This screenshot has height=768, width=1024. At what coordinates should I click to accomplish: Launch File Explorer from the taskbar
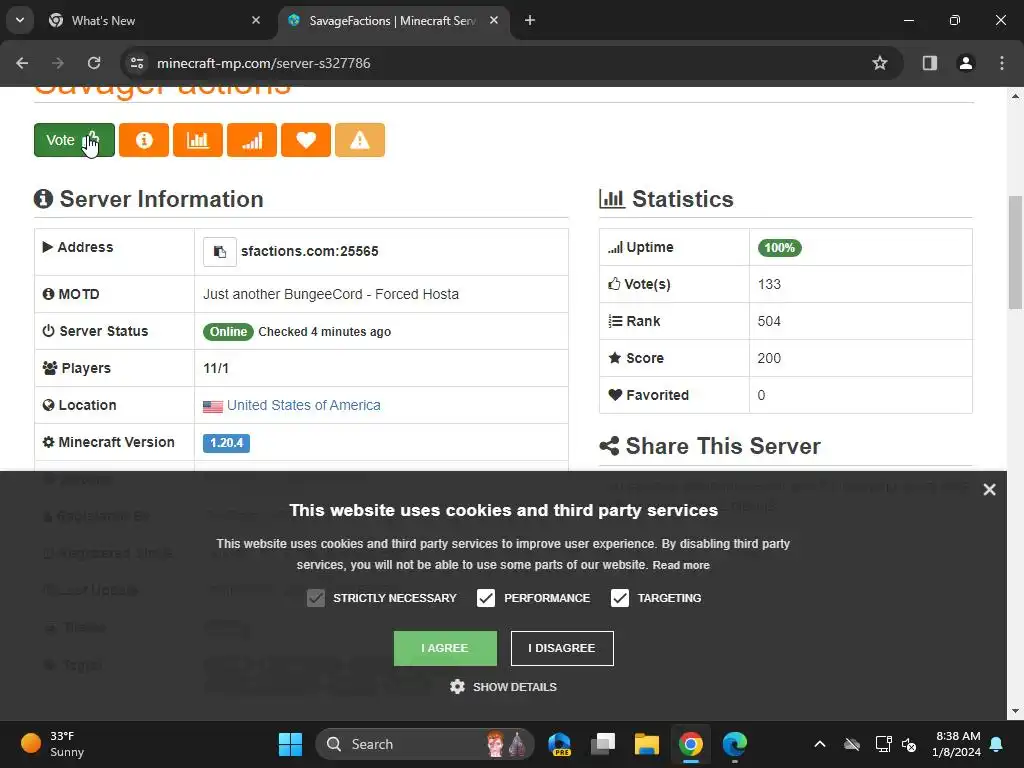point(647,744)
